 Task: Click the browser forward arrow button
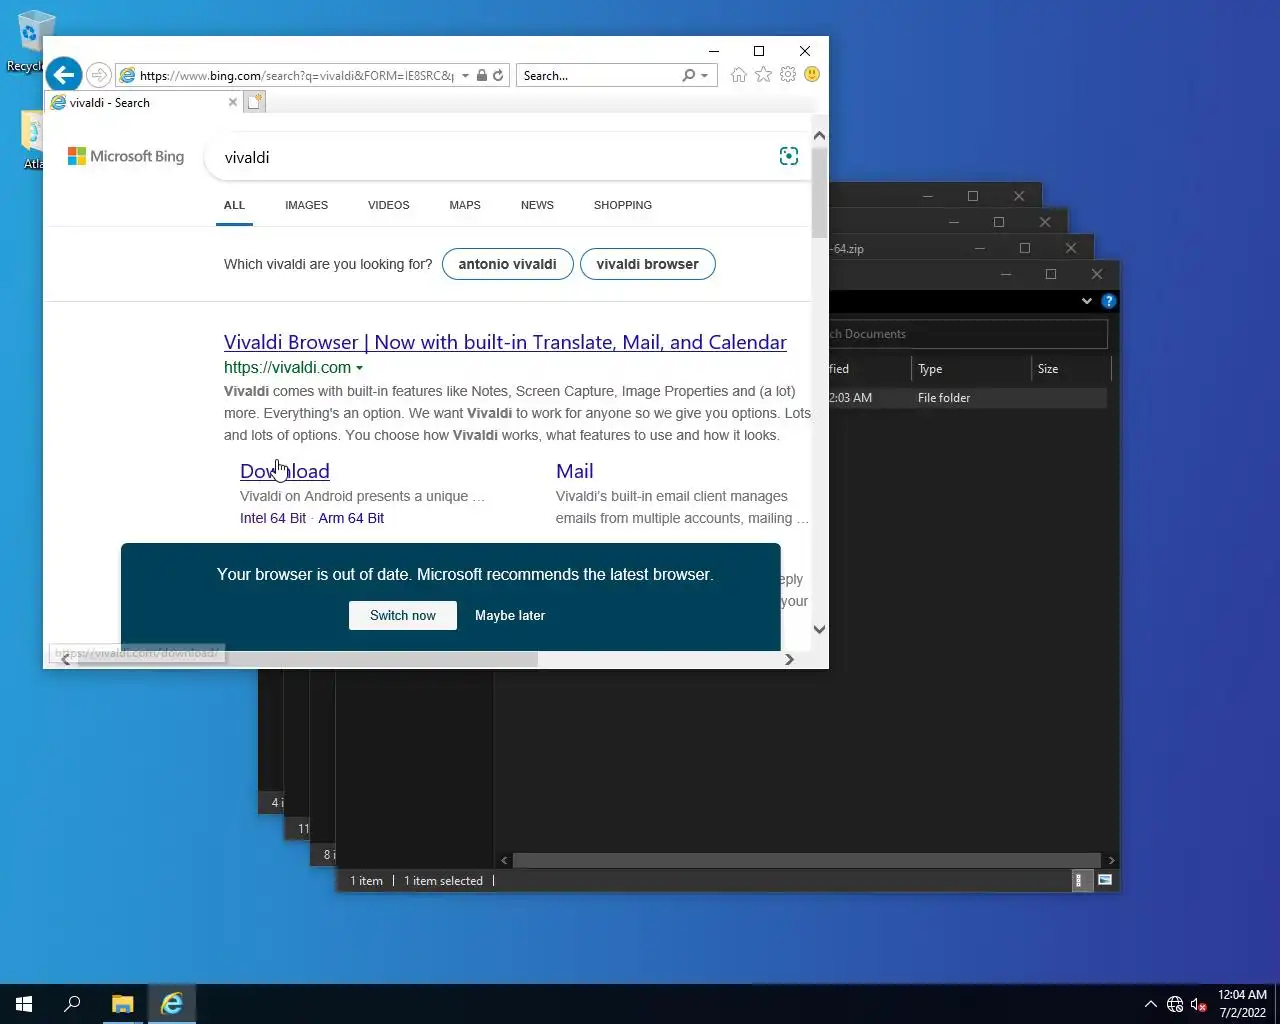[x=98, y=75]
